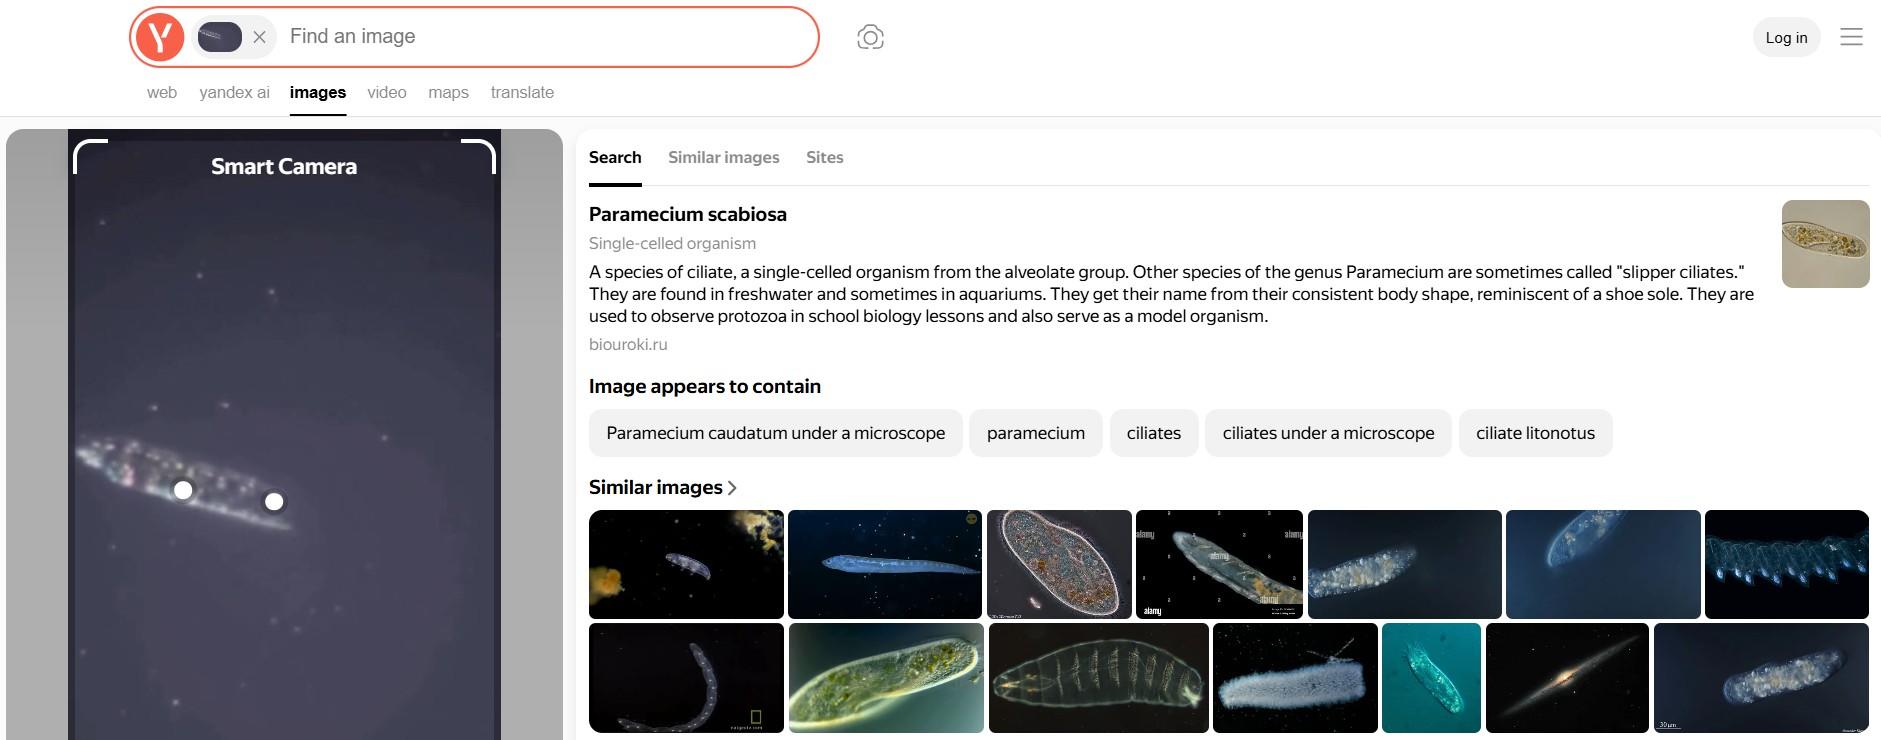Viewport: 1881px width, 740px height.
Task: Open the biouroki.ru source link
Action: (x=628, y=344)
